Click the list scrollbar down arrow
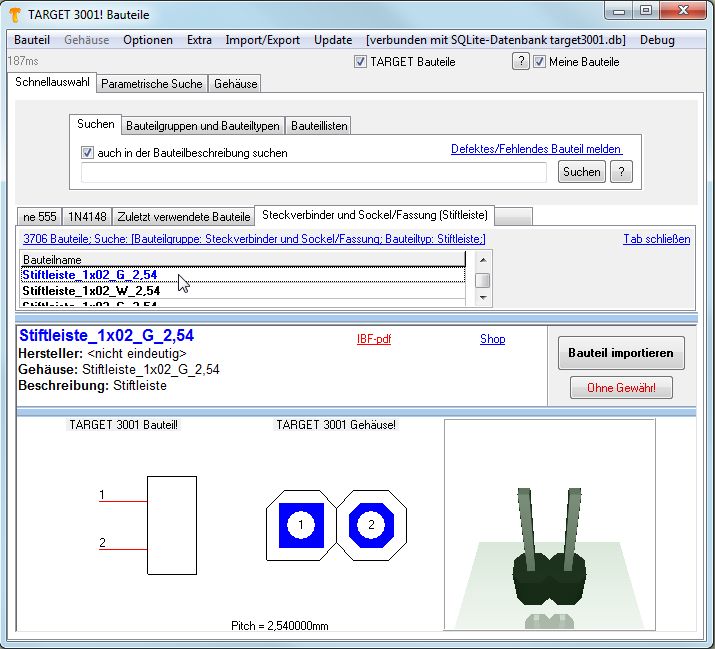715x649 pixels. (x=482, y=299)
